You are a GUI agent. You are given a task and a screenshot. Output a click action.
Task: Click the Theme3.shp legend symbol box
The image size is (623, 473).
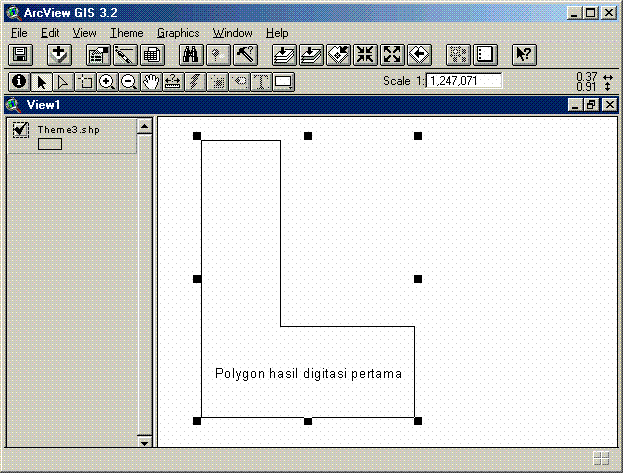point(50,144)
